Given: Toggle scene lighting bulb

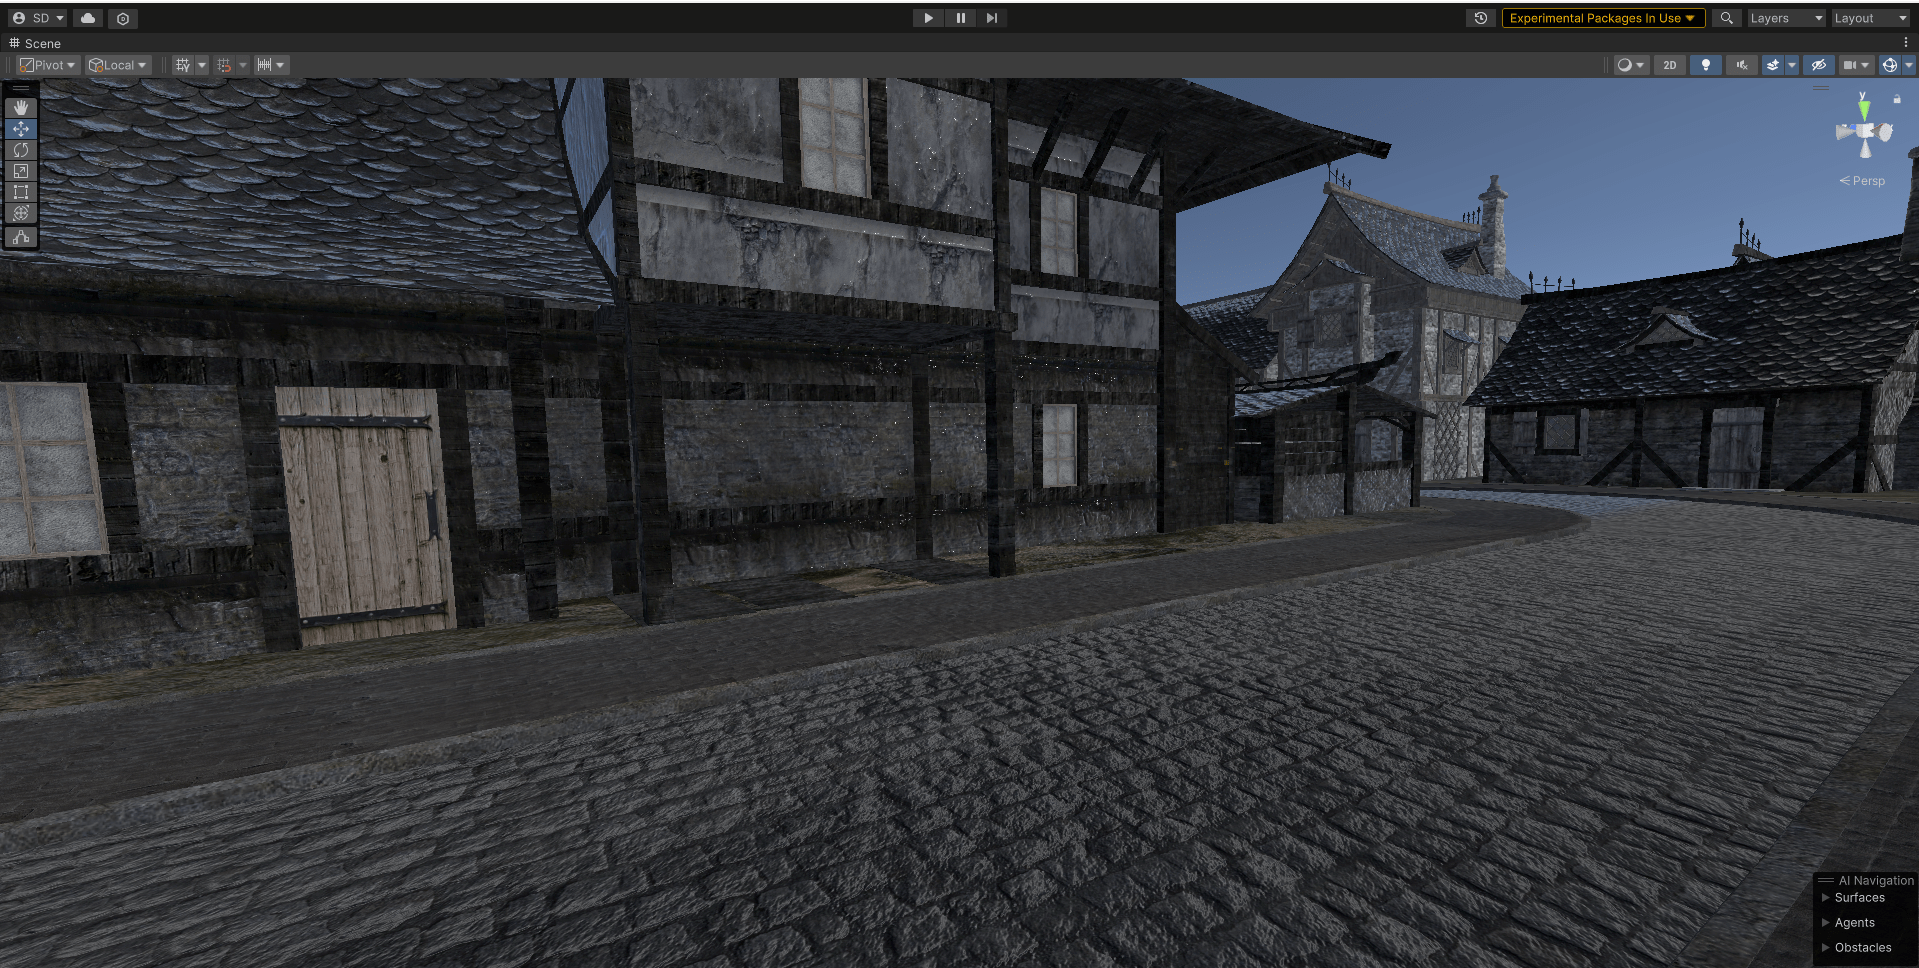Looking at the screenshot, I should click(1706, 65).
